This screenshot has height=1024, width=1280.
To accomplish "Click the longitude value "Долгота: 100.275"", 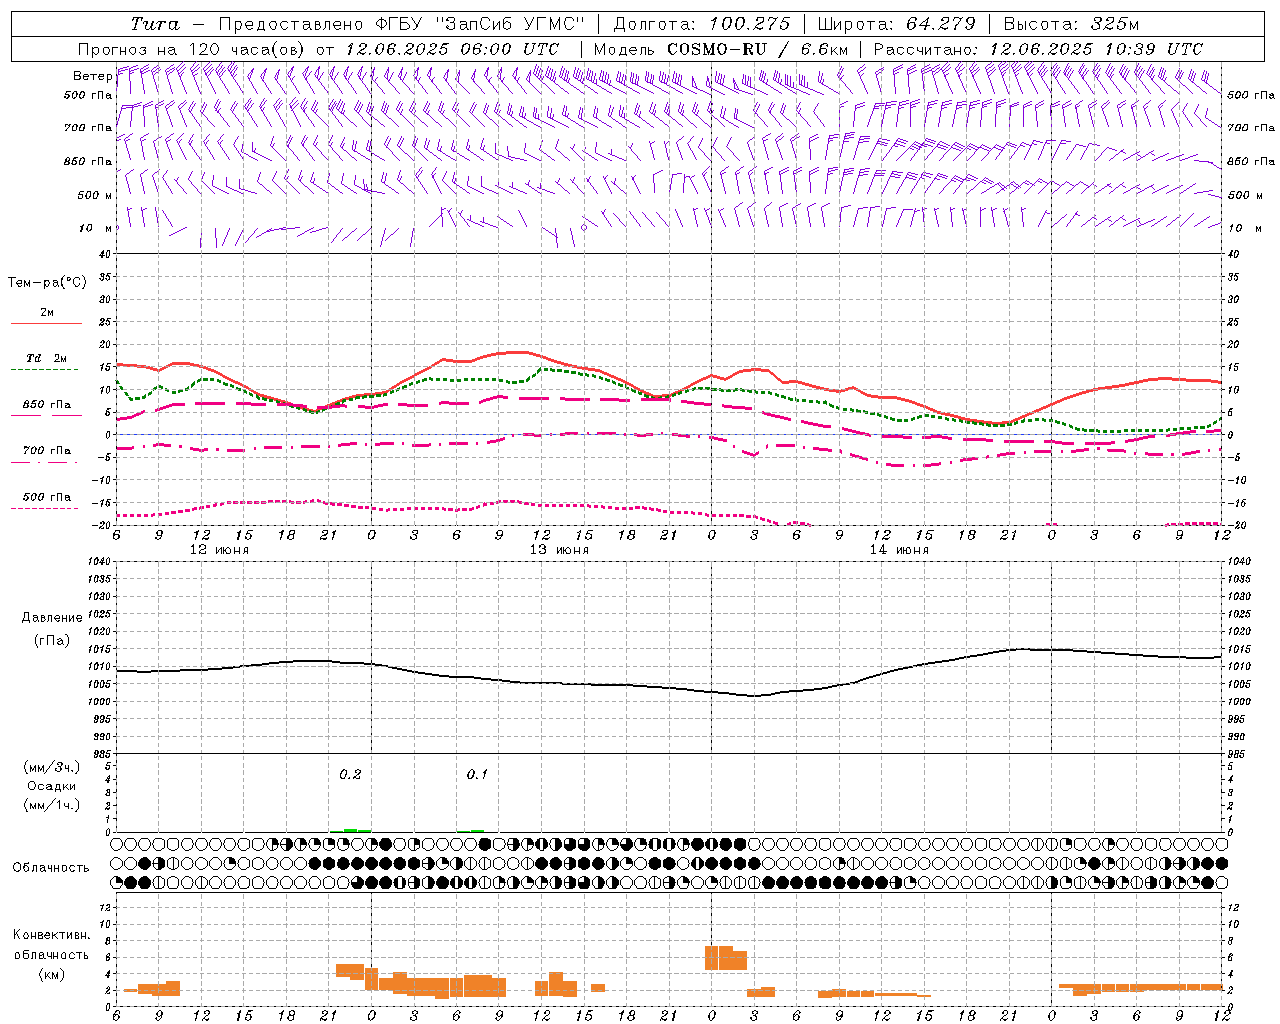I will [702, 24].
